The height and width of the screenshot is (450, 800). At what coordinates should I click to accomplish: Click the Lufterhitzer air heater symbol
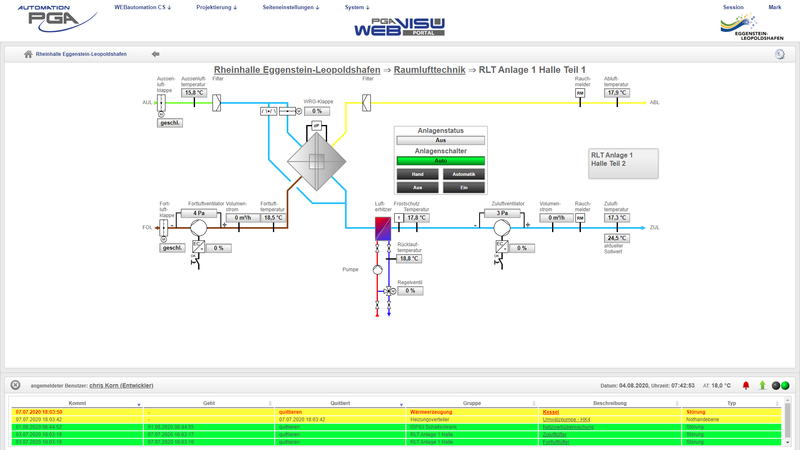click(x=383, y=228)
